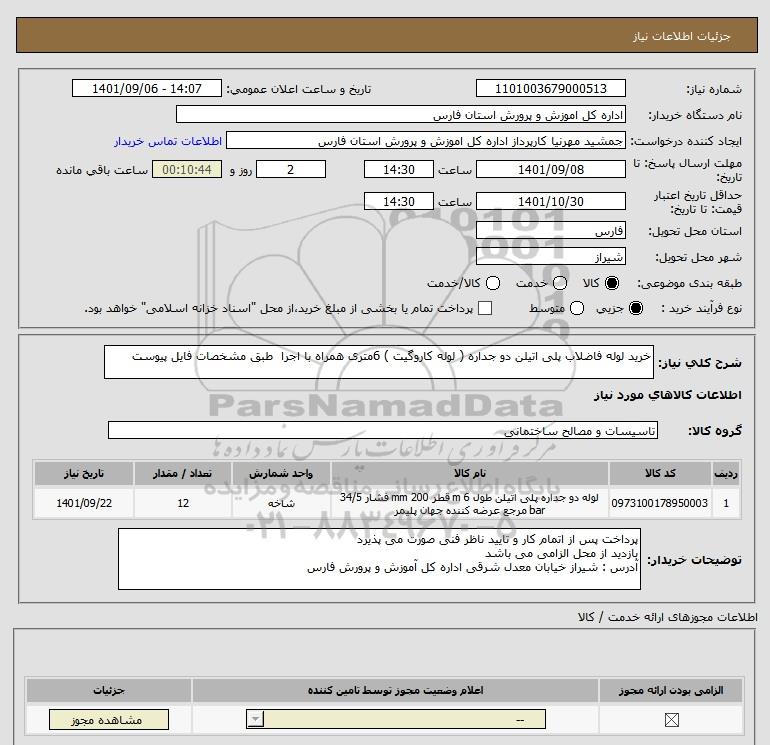Click the مشاهده مجوز button
The height and width of the screenshot is (745, 770).
click(109, 720)
